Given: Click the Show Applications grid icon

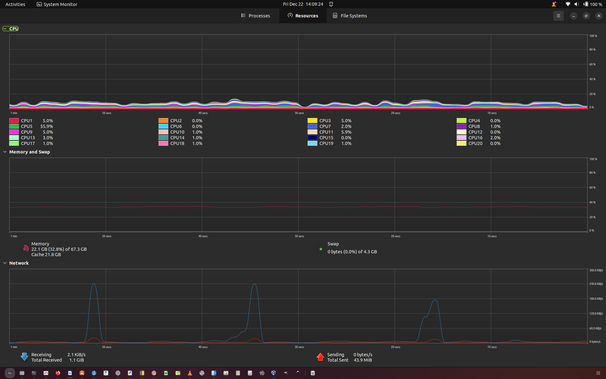Looking at the screenshot, I should pos(598,373).
